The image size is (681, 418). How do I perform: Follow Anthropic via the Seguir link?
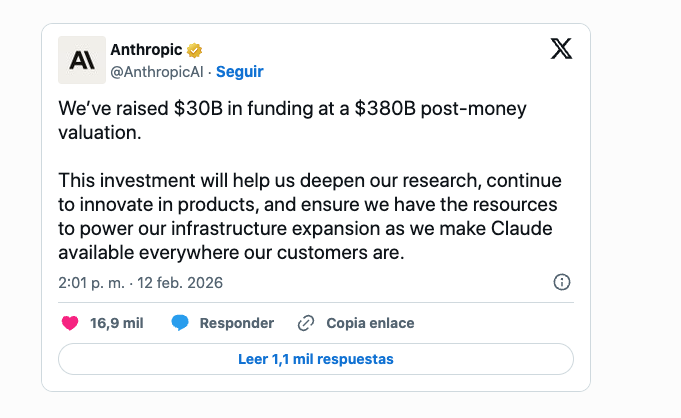point(240,72)
